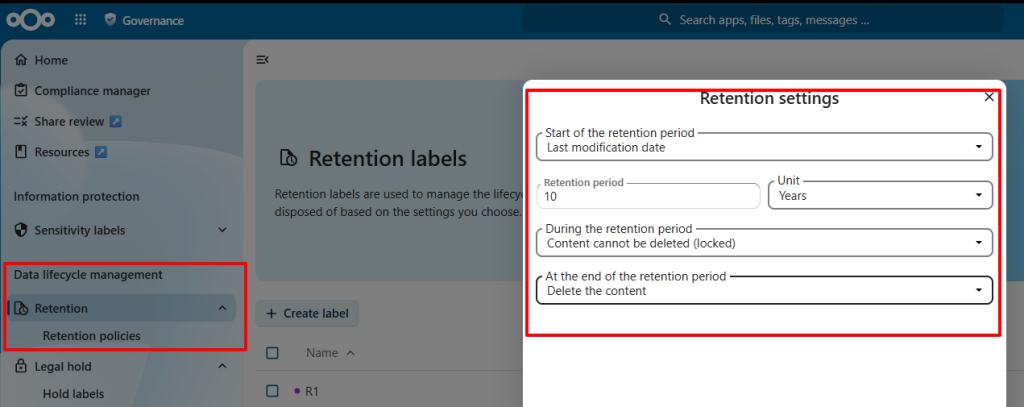Expand the Sensitivity labels section
The image size is (1024, 407).
pyautogui.click(x=222, y=230)
